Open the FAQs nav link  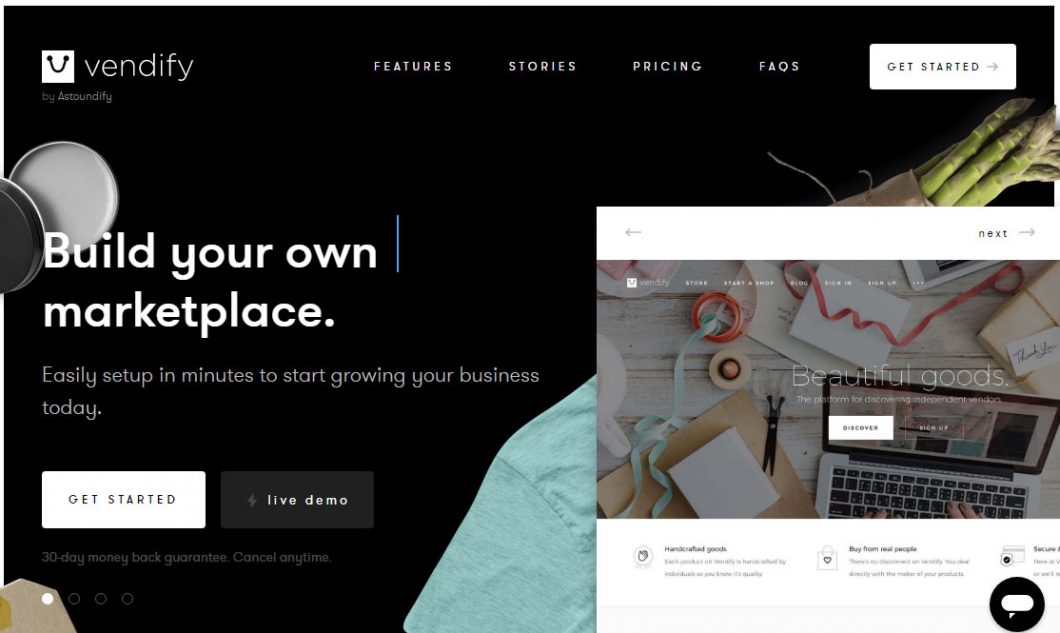[779, 66]
